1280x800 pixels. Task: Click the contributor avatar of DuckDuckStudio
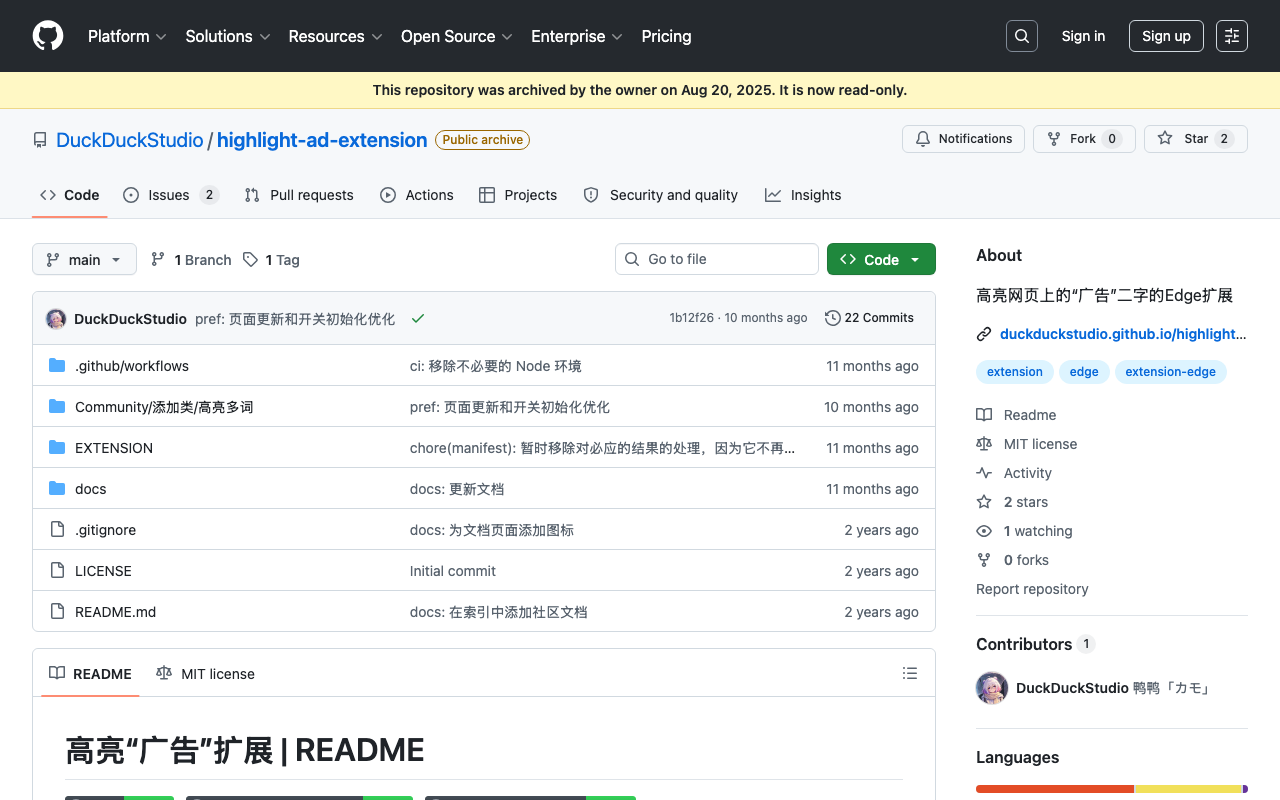992,688
